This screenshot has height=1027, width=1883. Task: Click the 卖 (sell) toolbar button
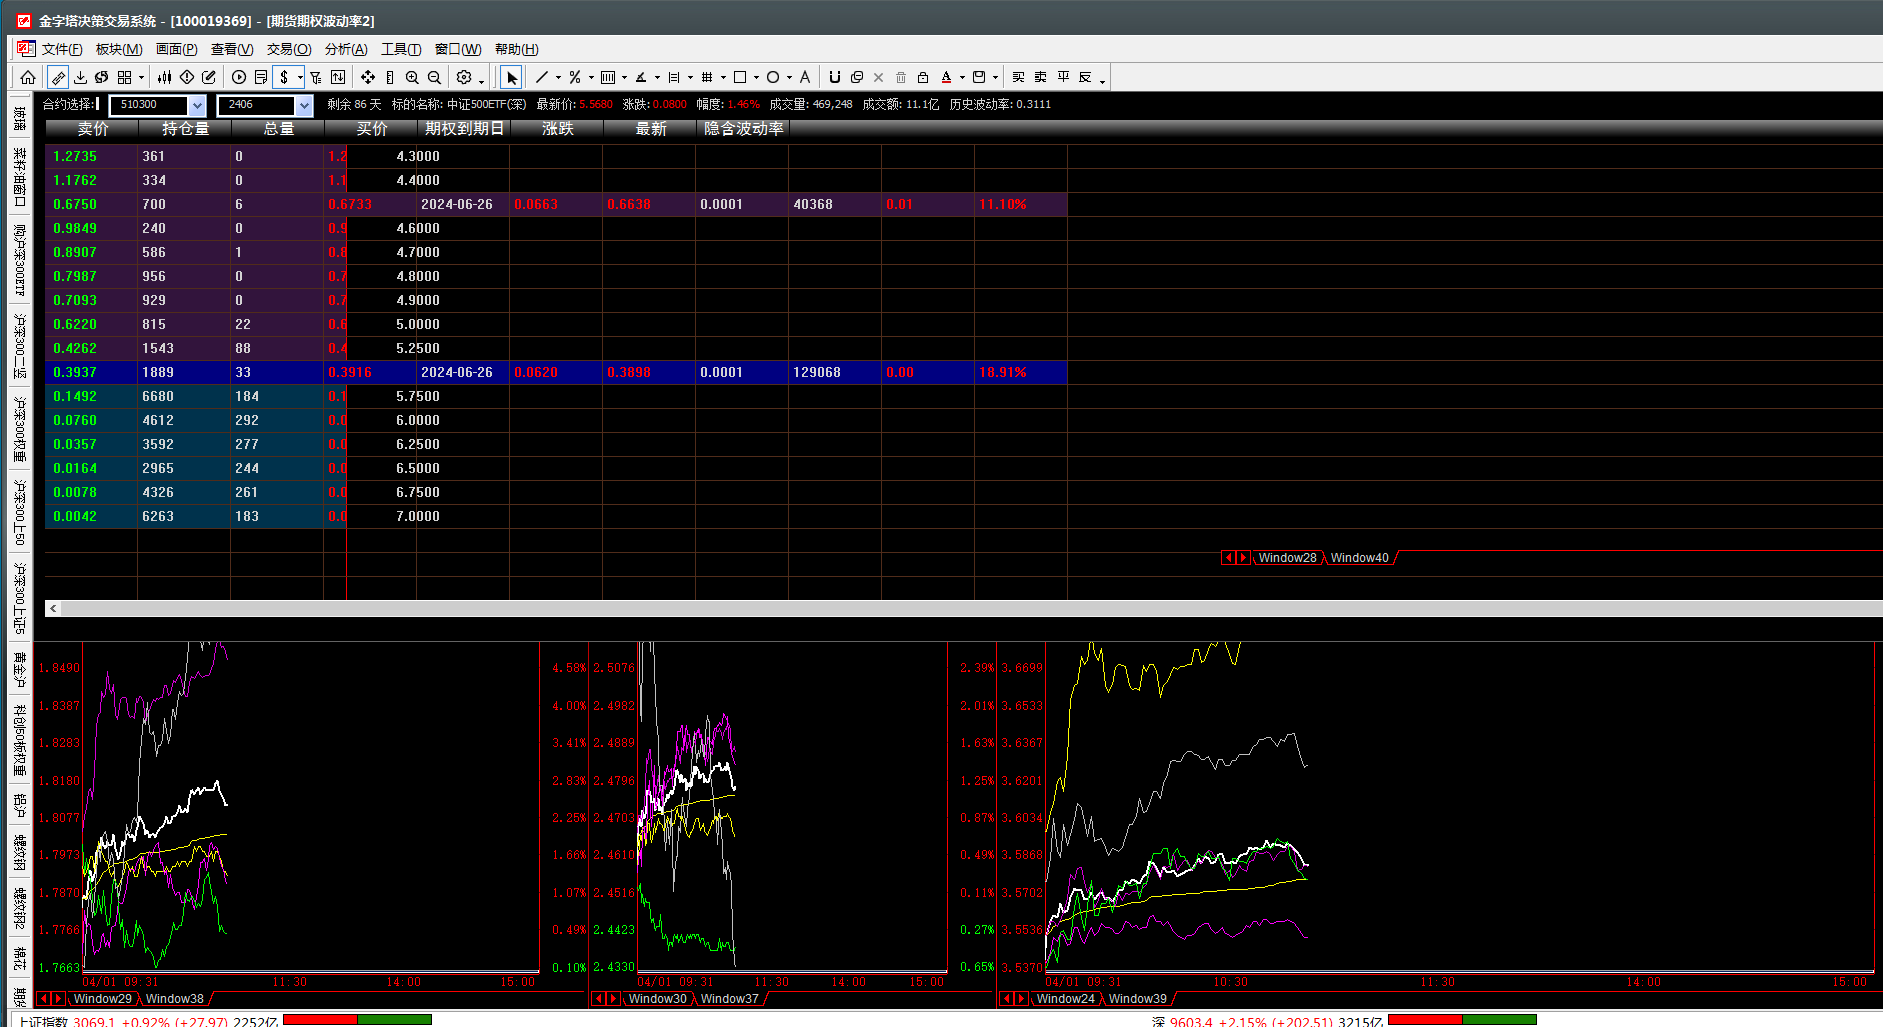tap(1041, 77)
